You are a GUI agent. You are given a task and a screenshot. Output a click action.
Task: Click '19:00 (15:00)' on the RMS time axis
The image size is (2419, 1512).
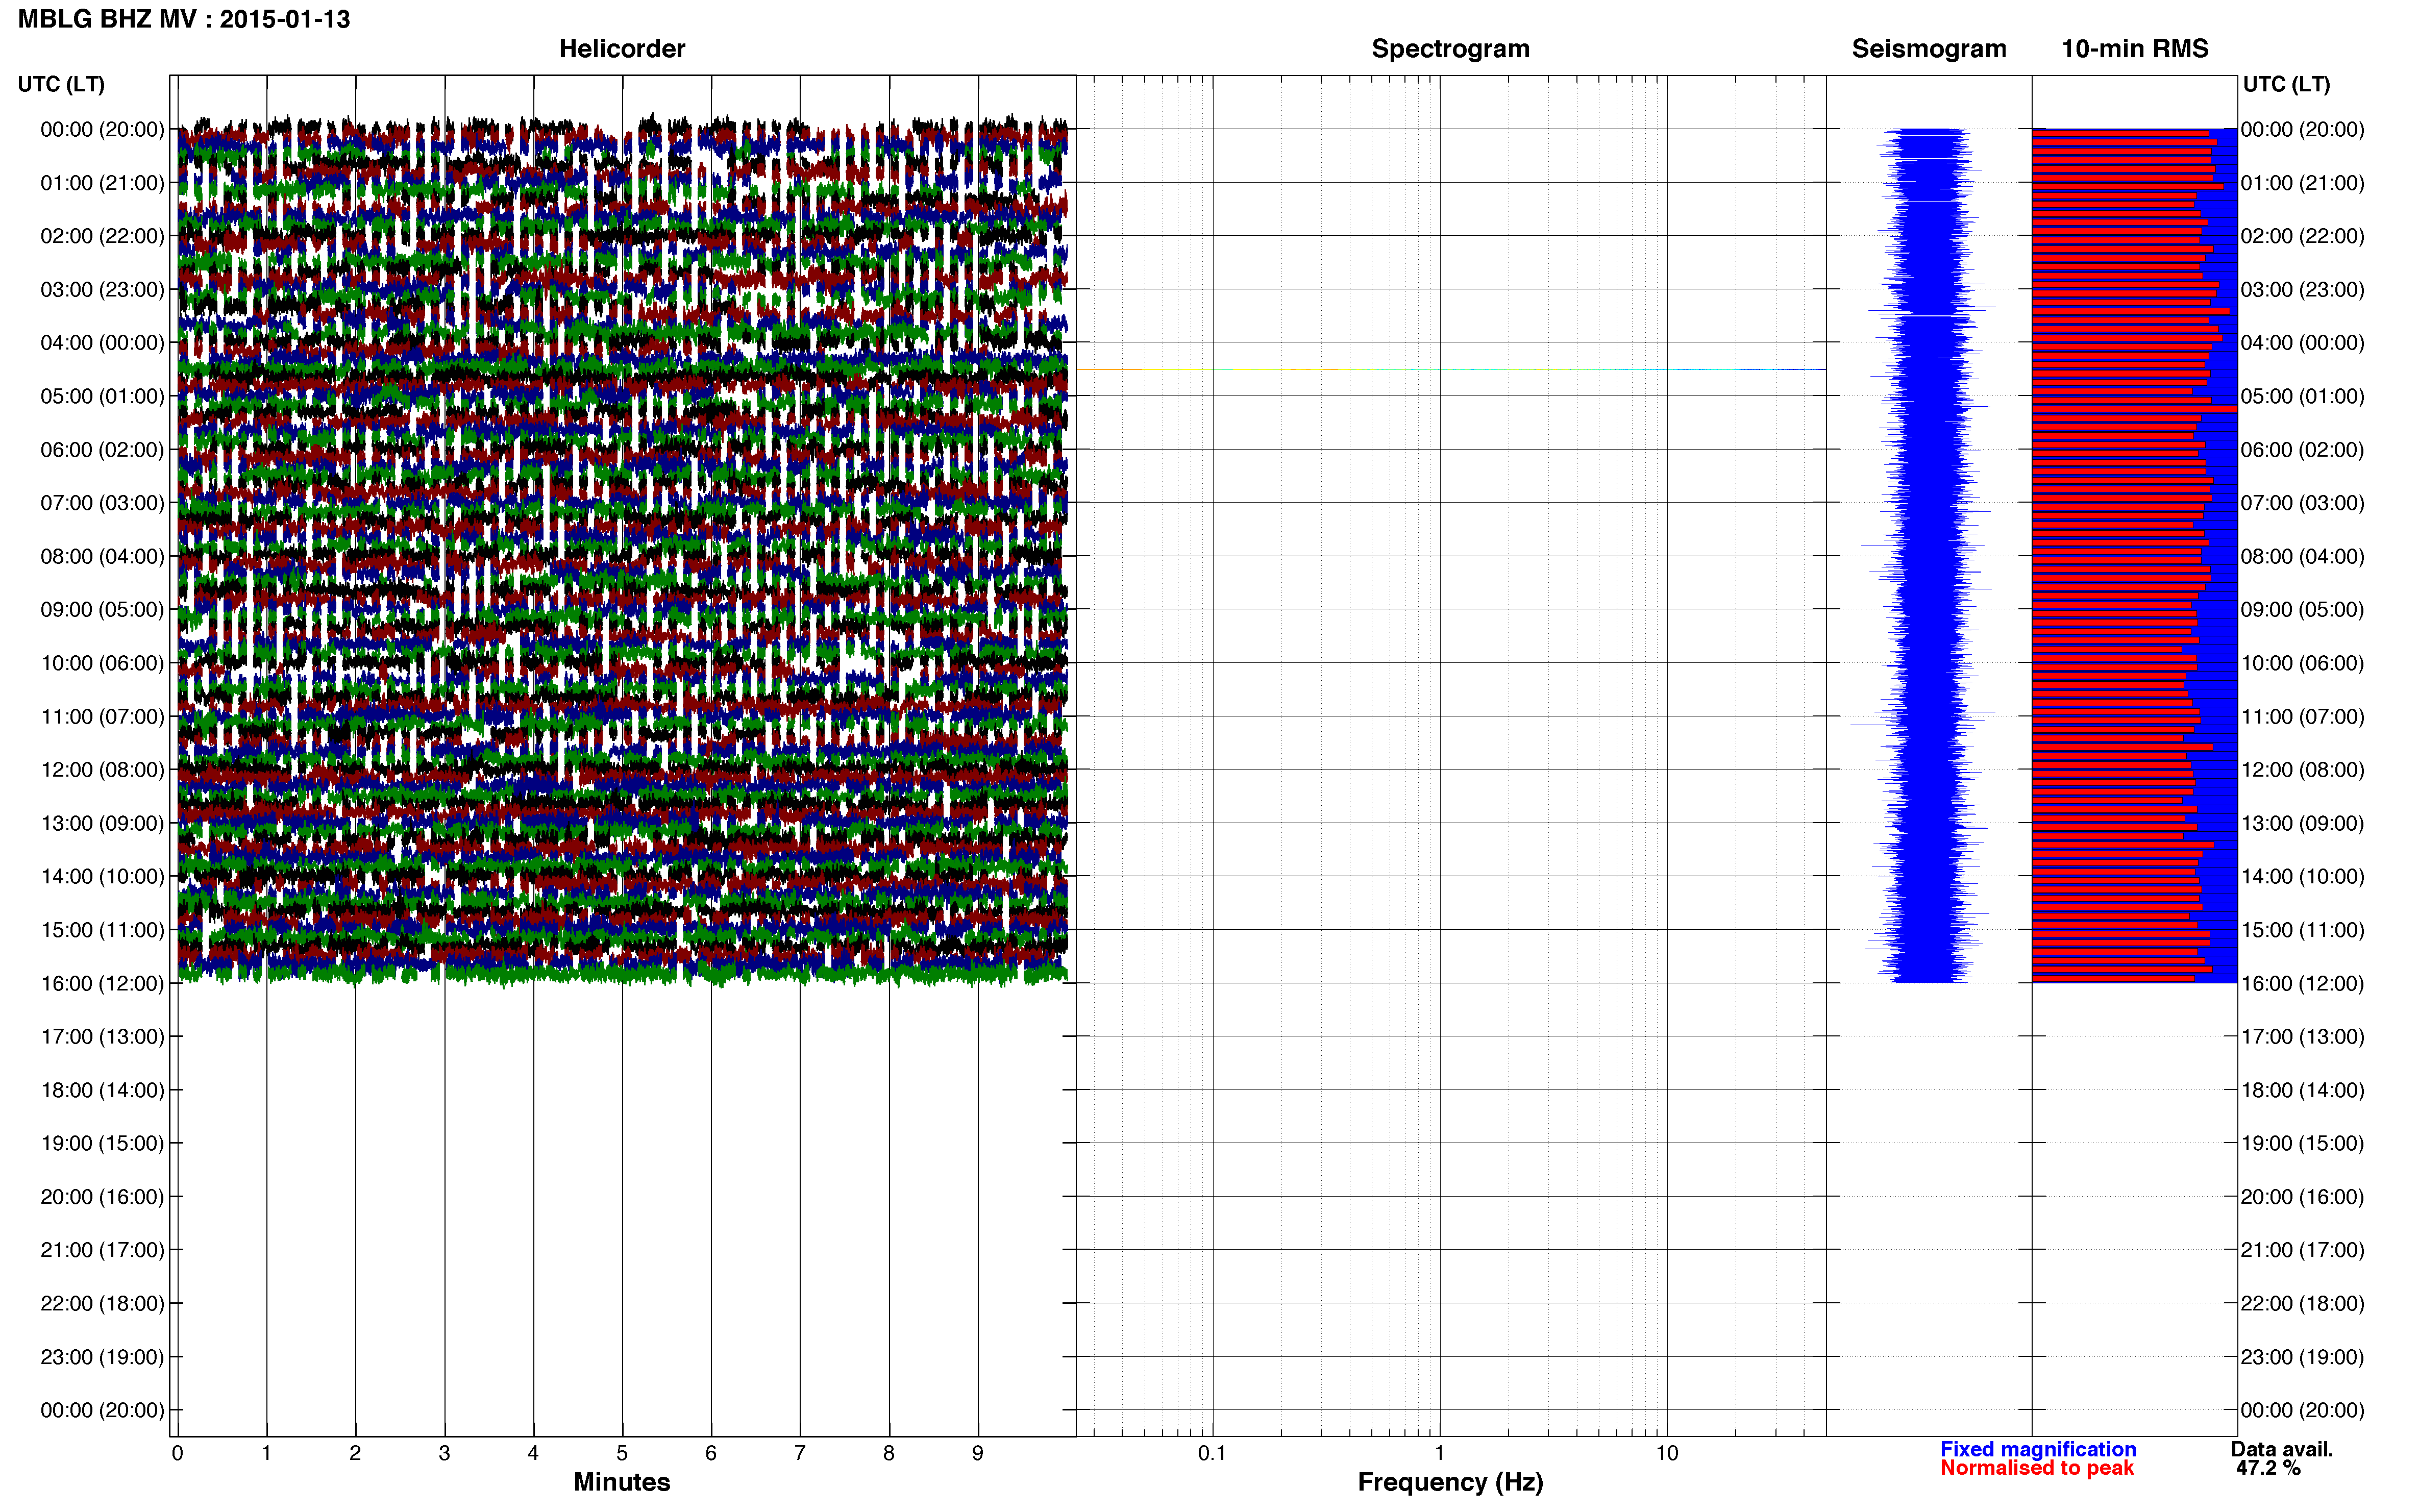(2302, 1143)
